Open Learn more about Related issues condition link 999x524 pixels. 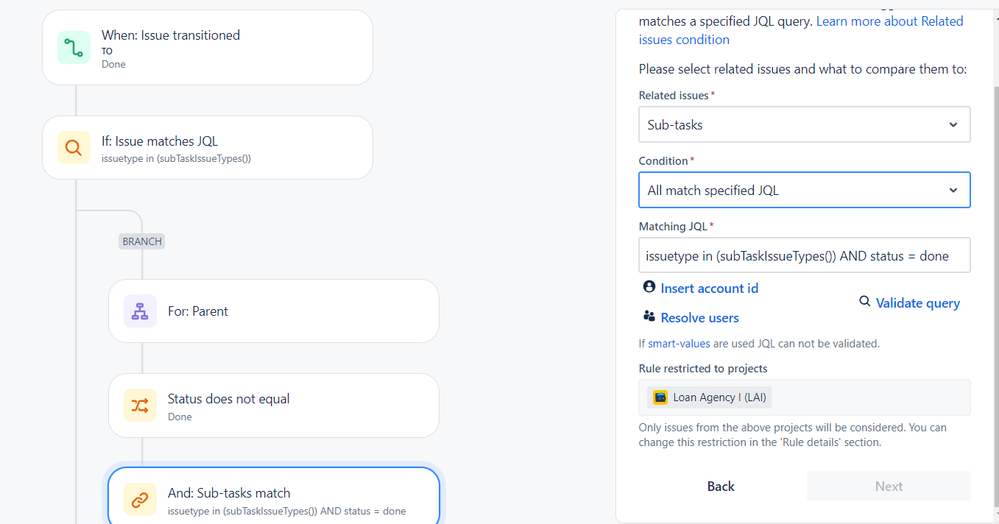click(801, 30)
